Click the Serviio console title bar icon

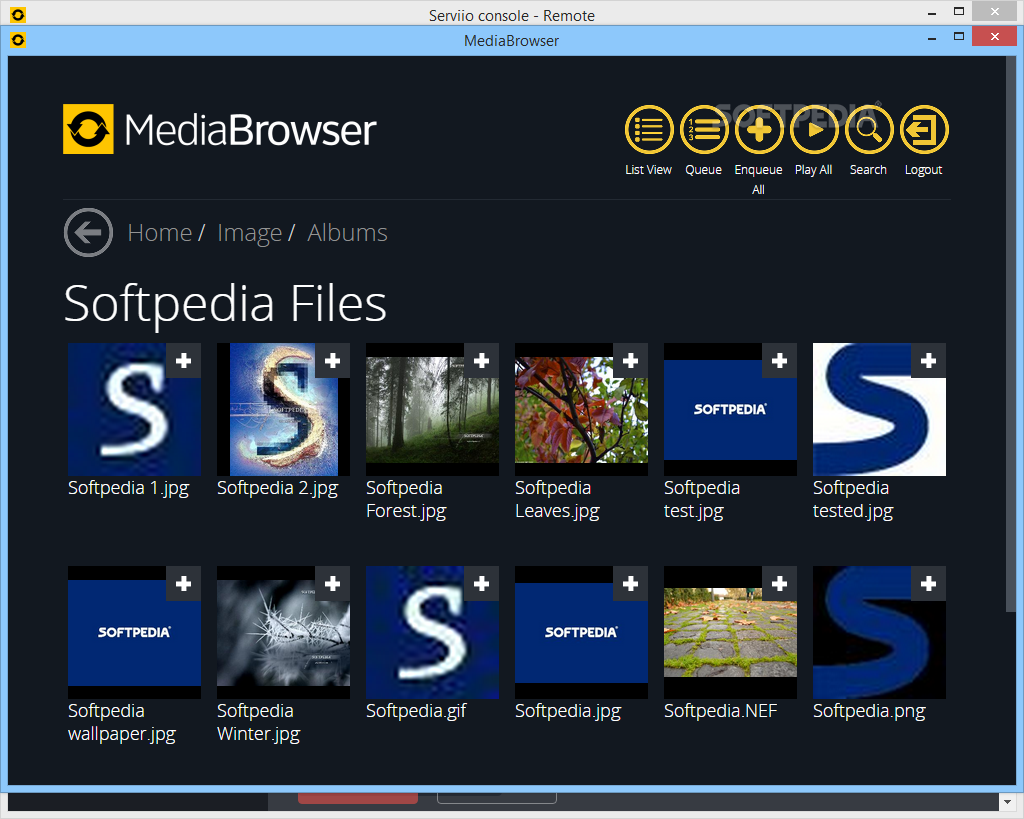[18, 14]
